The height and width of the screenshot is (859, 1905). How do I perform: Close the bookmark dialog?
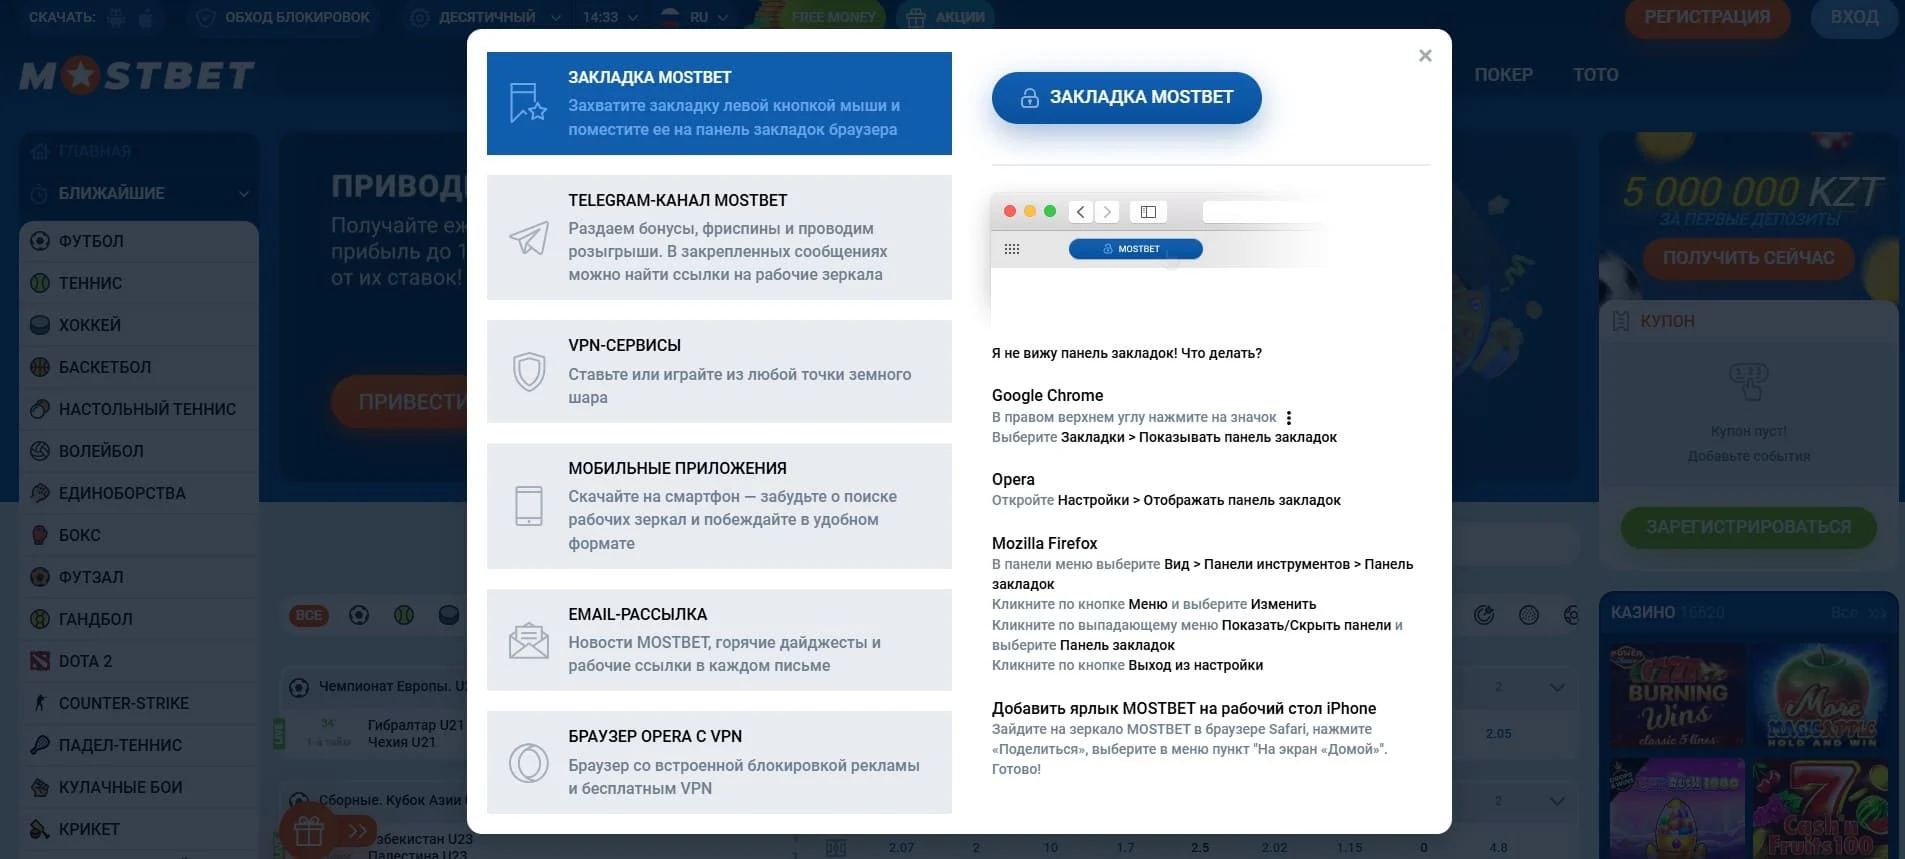(1425, 56)
